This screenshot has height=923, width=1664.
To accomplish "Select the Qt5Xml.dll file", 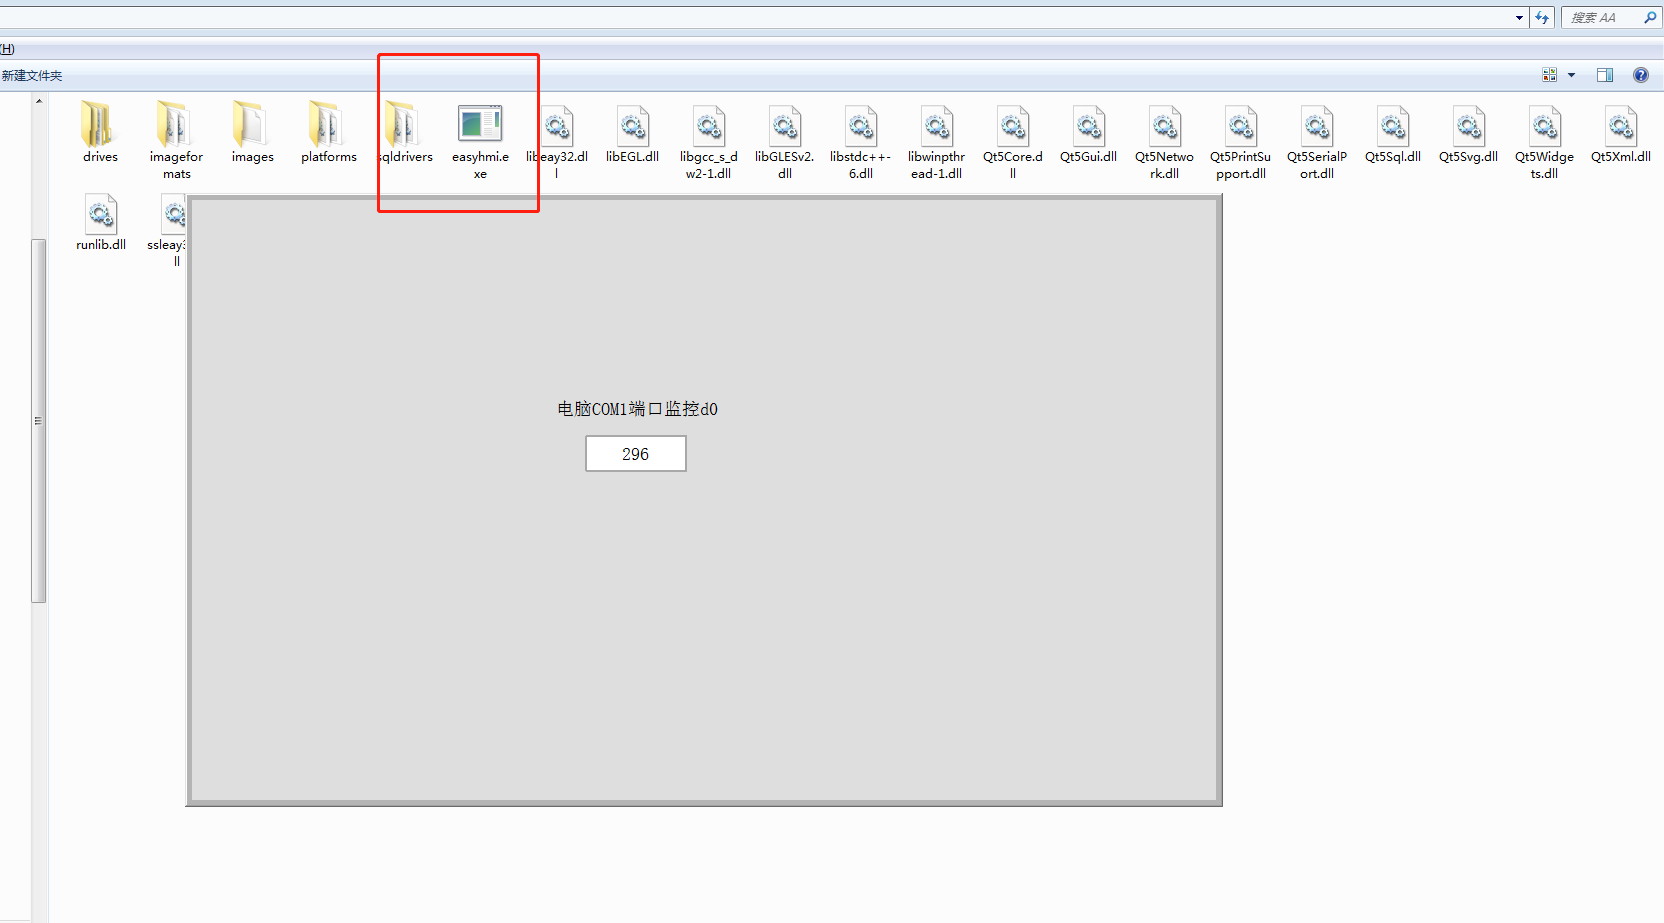I will 1620,128.
